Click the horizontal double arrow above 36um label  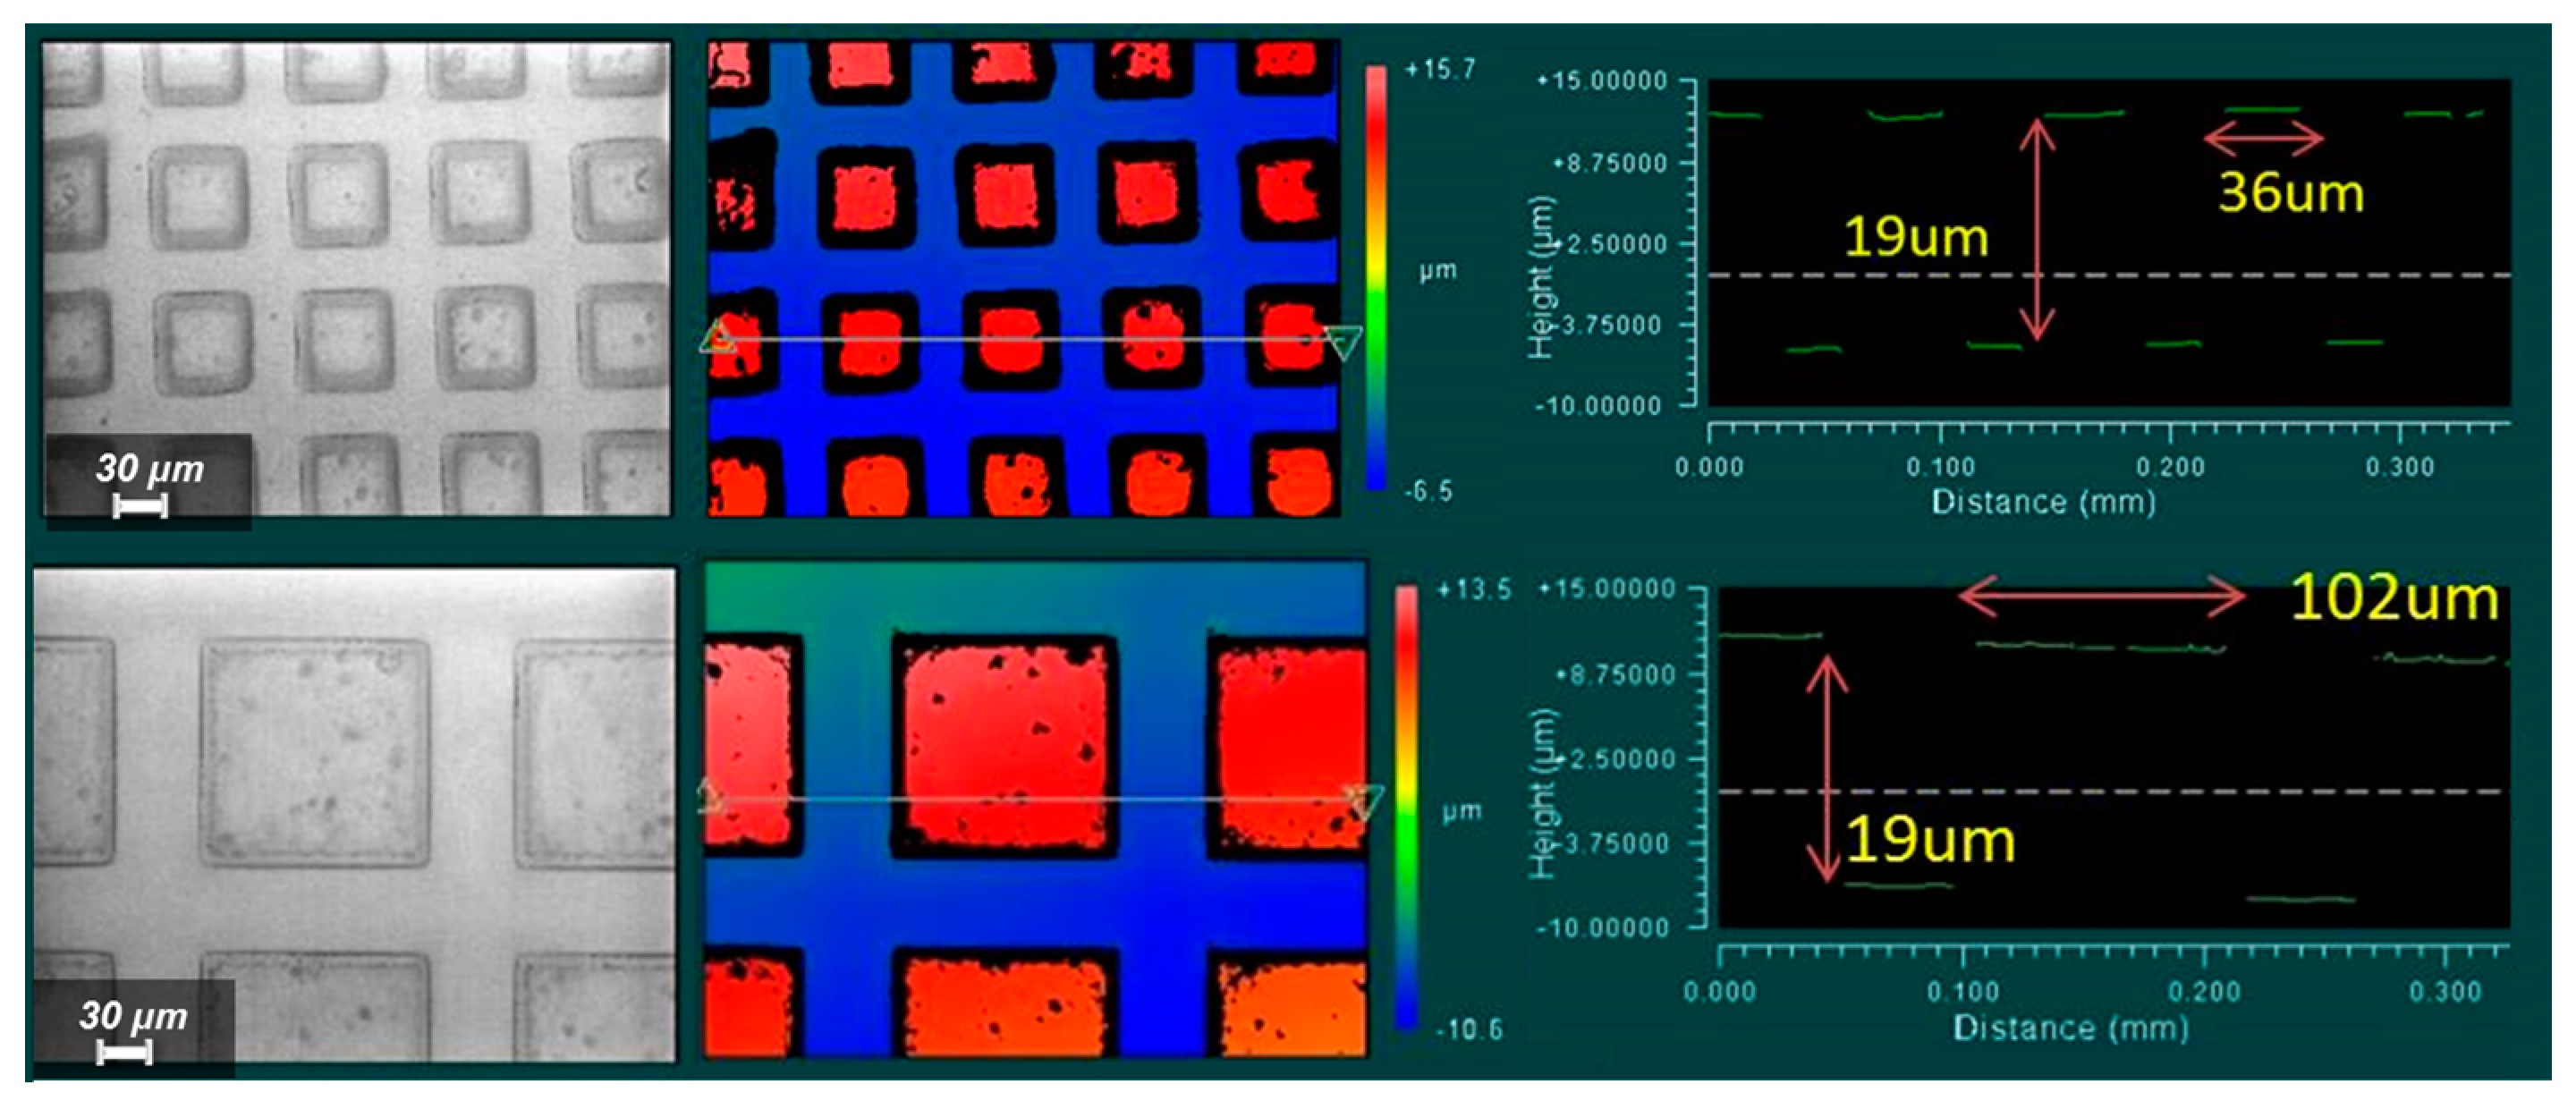coord(2264,139)
